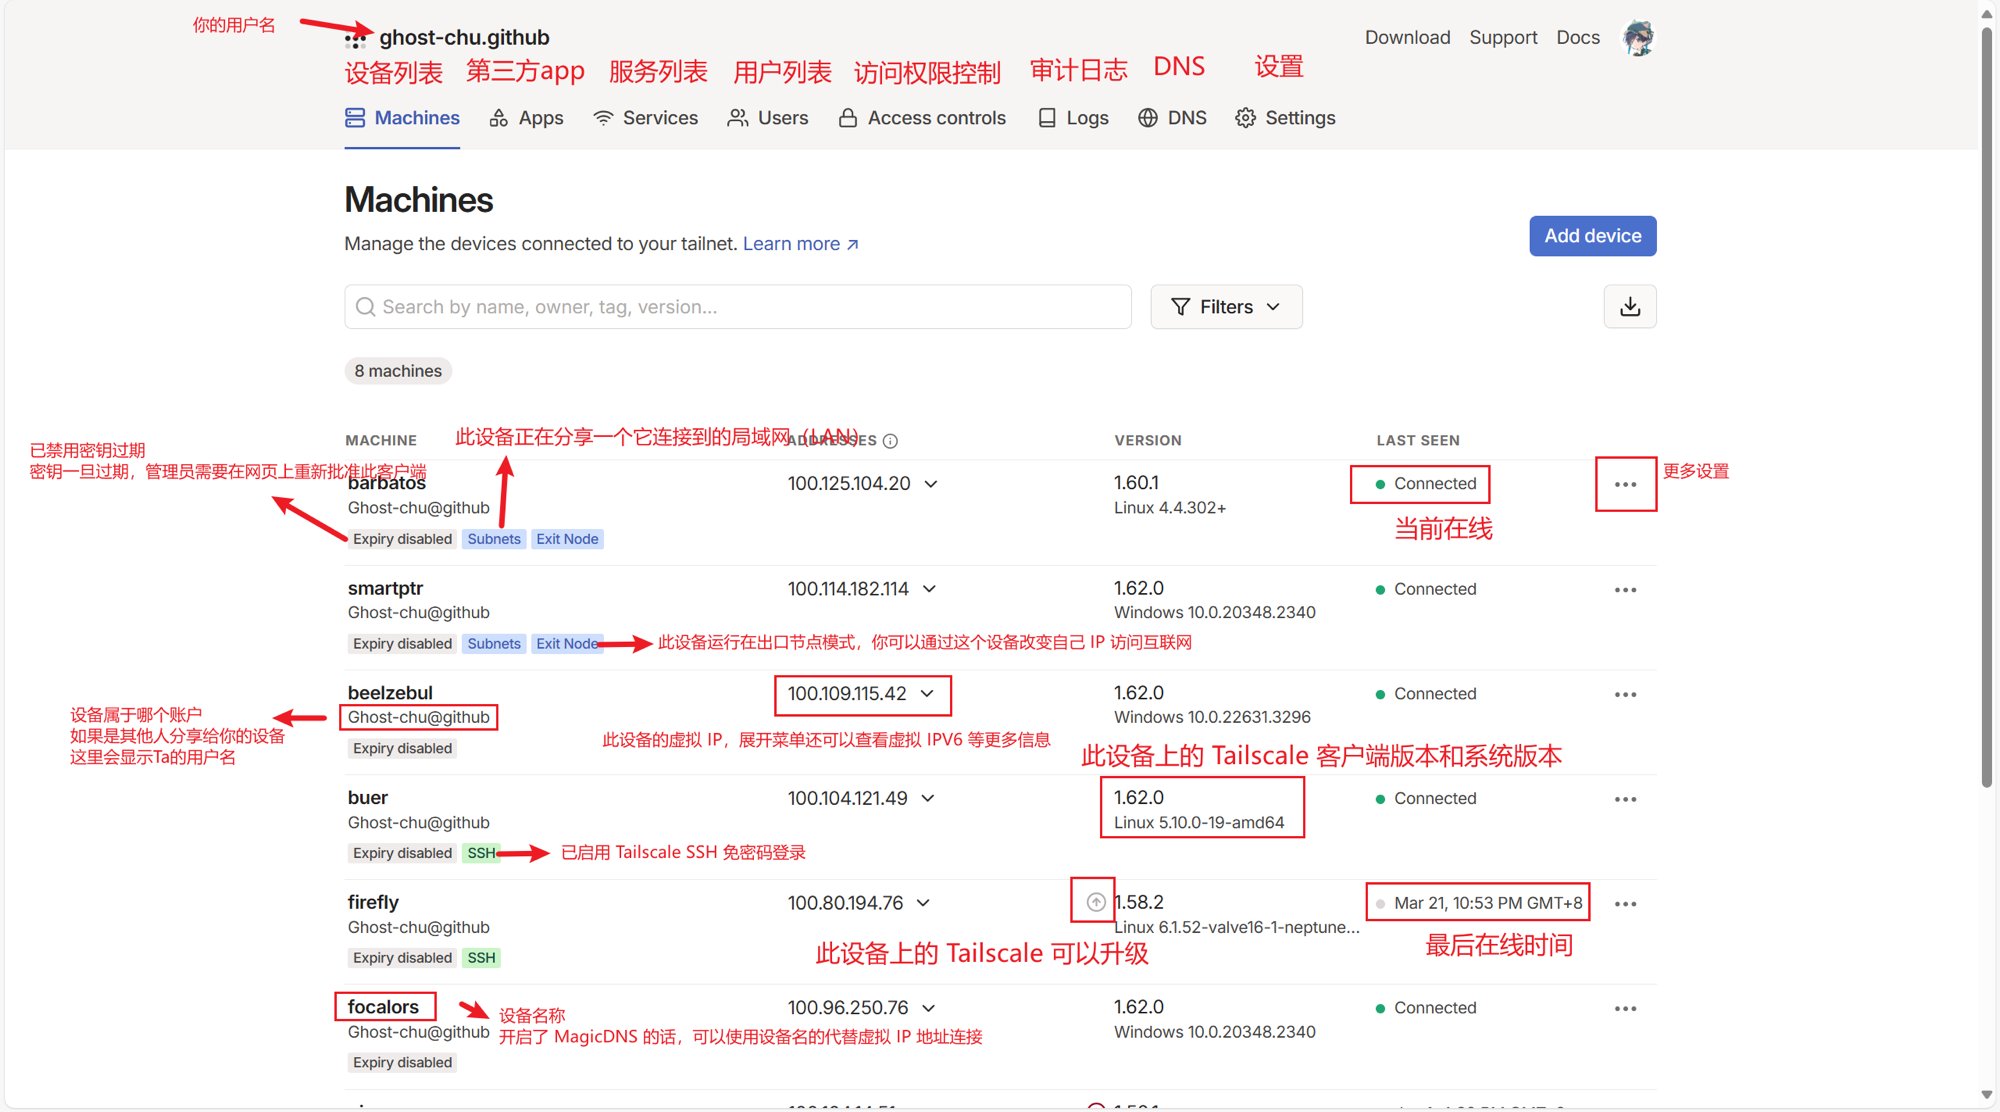2000x1112 pixels.
Task: Open the DNS tab
Action: 1172,118
